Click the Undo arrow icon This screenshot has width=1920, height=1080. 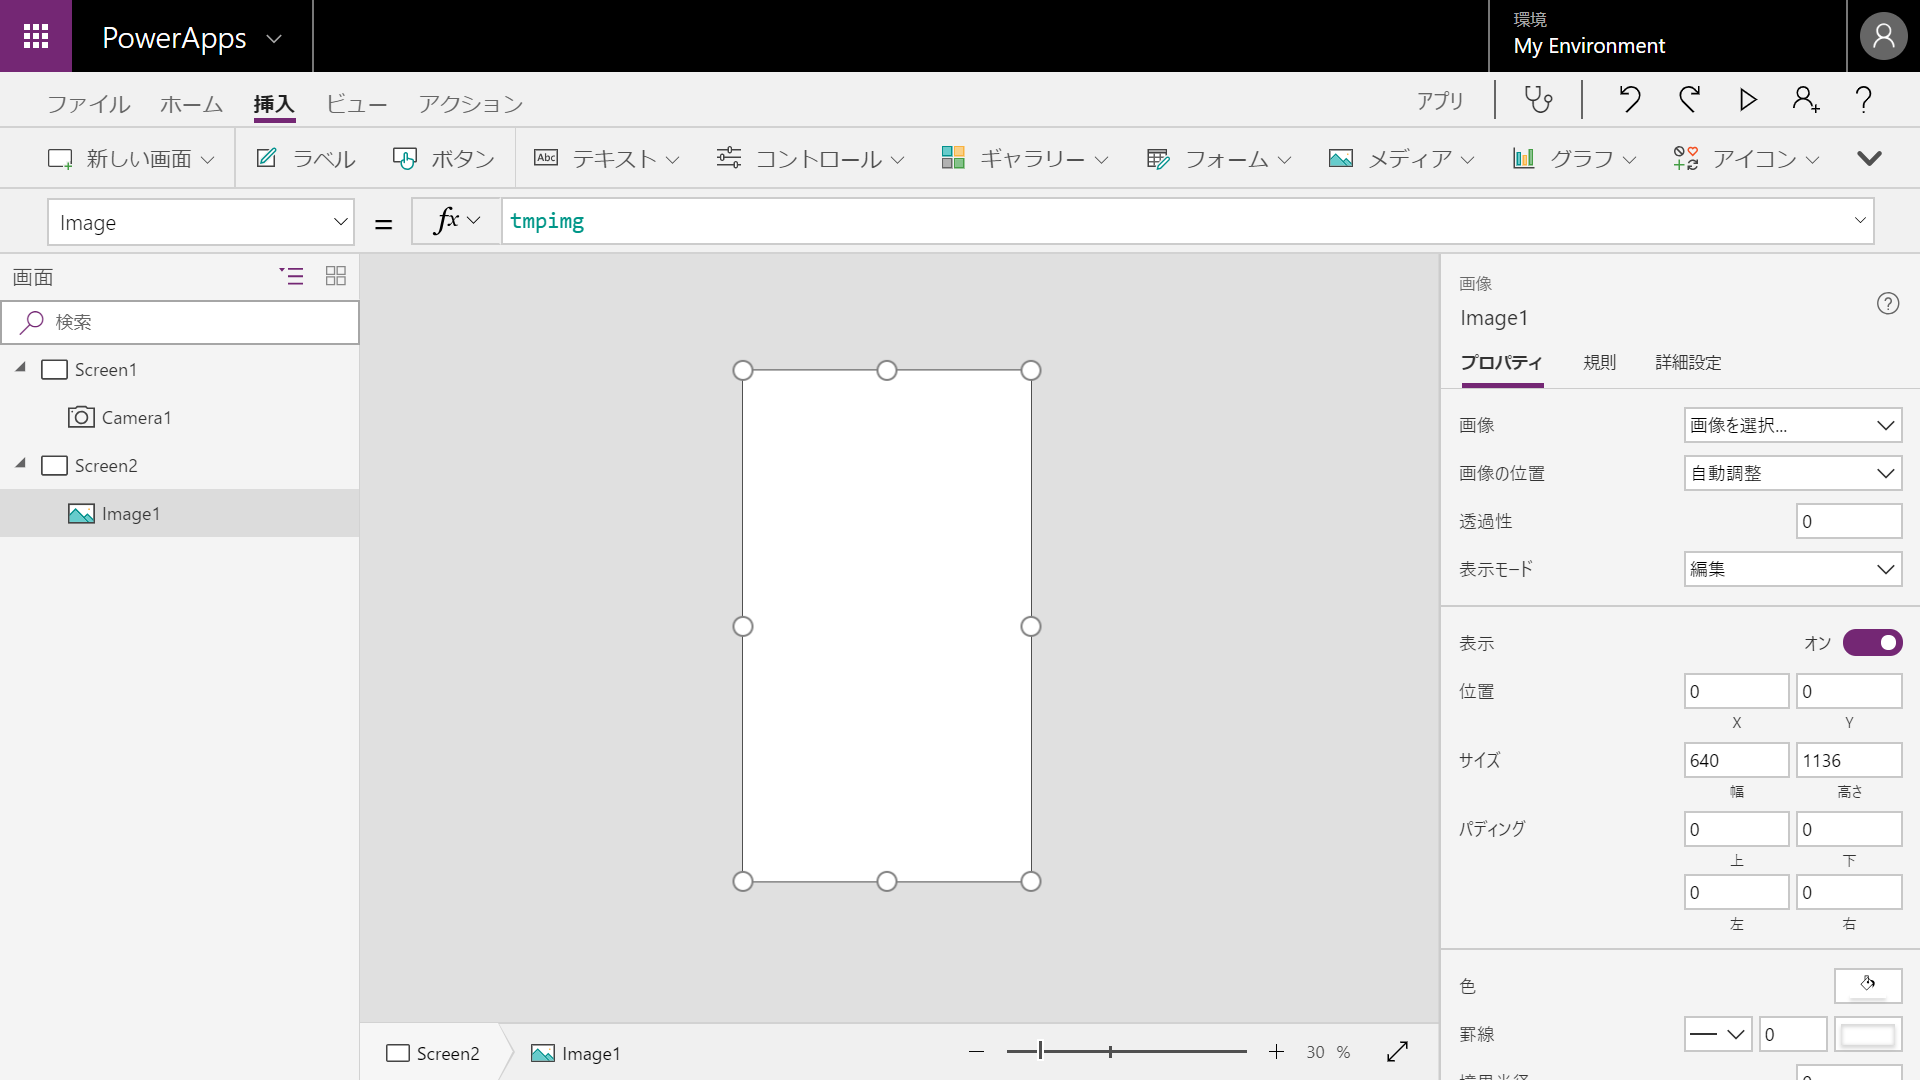coord(1630,100)
